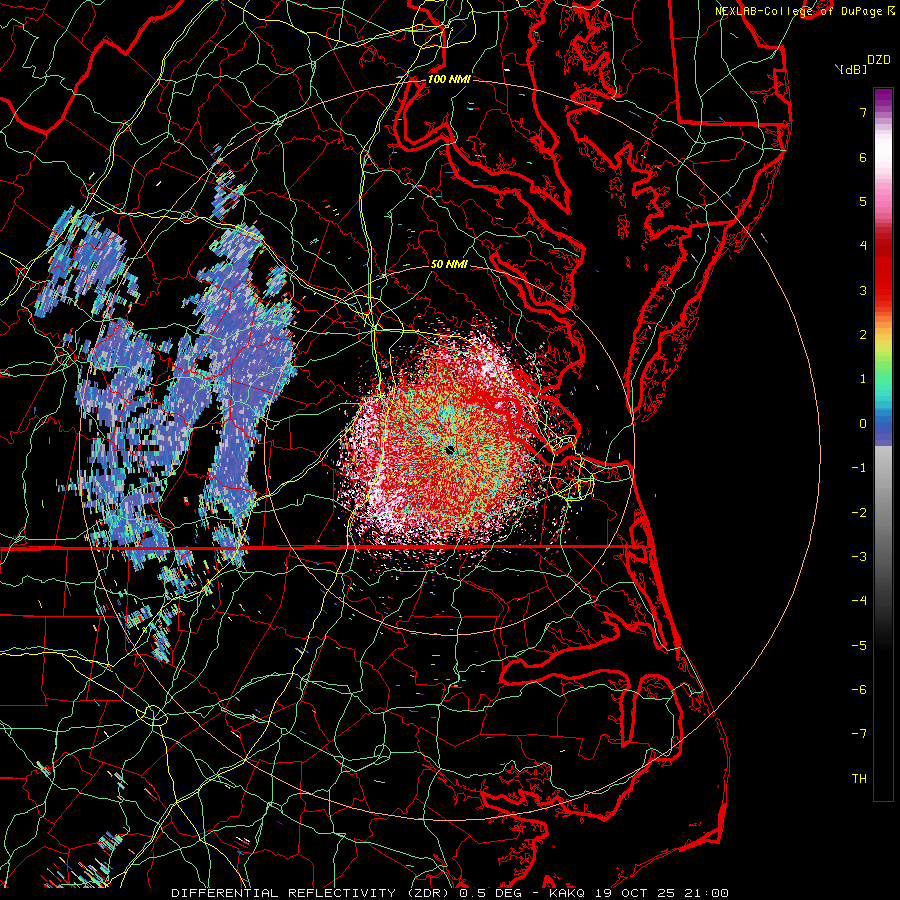Click the KAKQ 19 OCT 25 21:00 timestamp
The image size is (900, 900).
click(639, 893)
